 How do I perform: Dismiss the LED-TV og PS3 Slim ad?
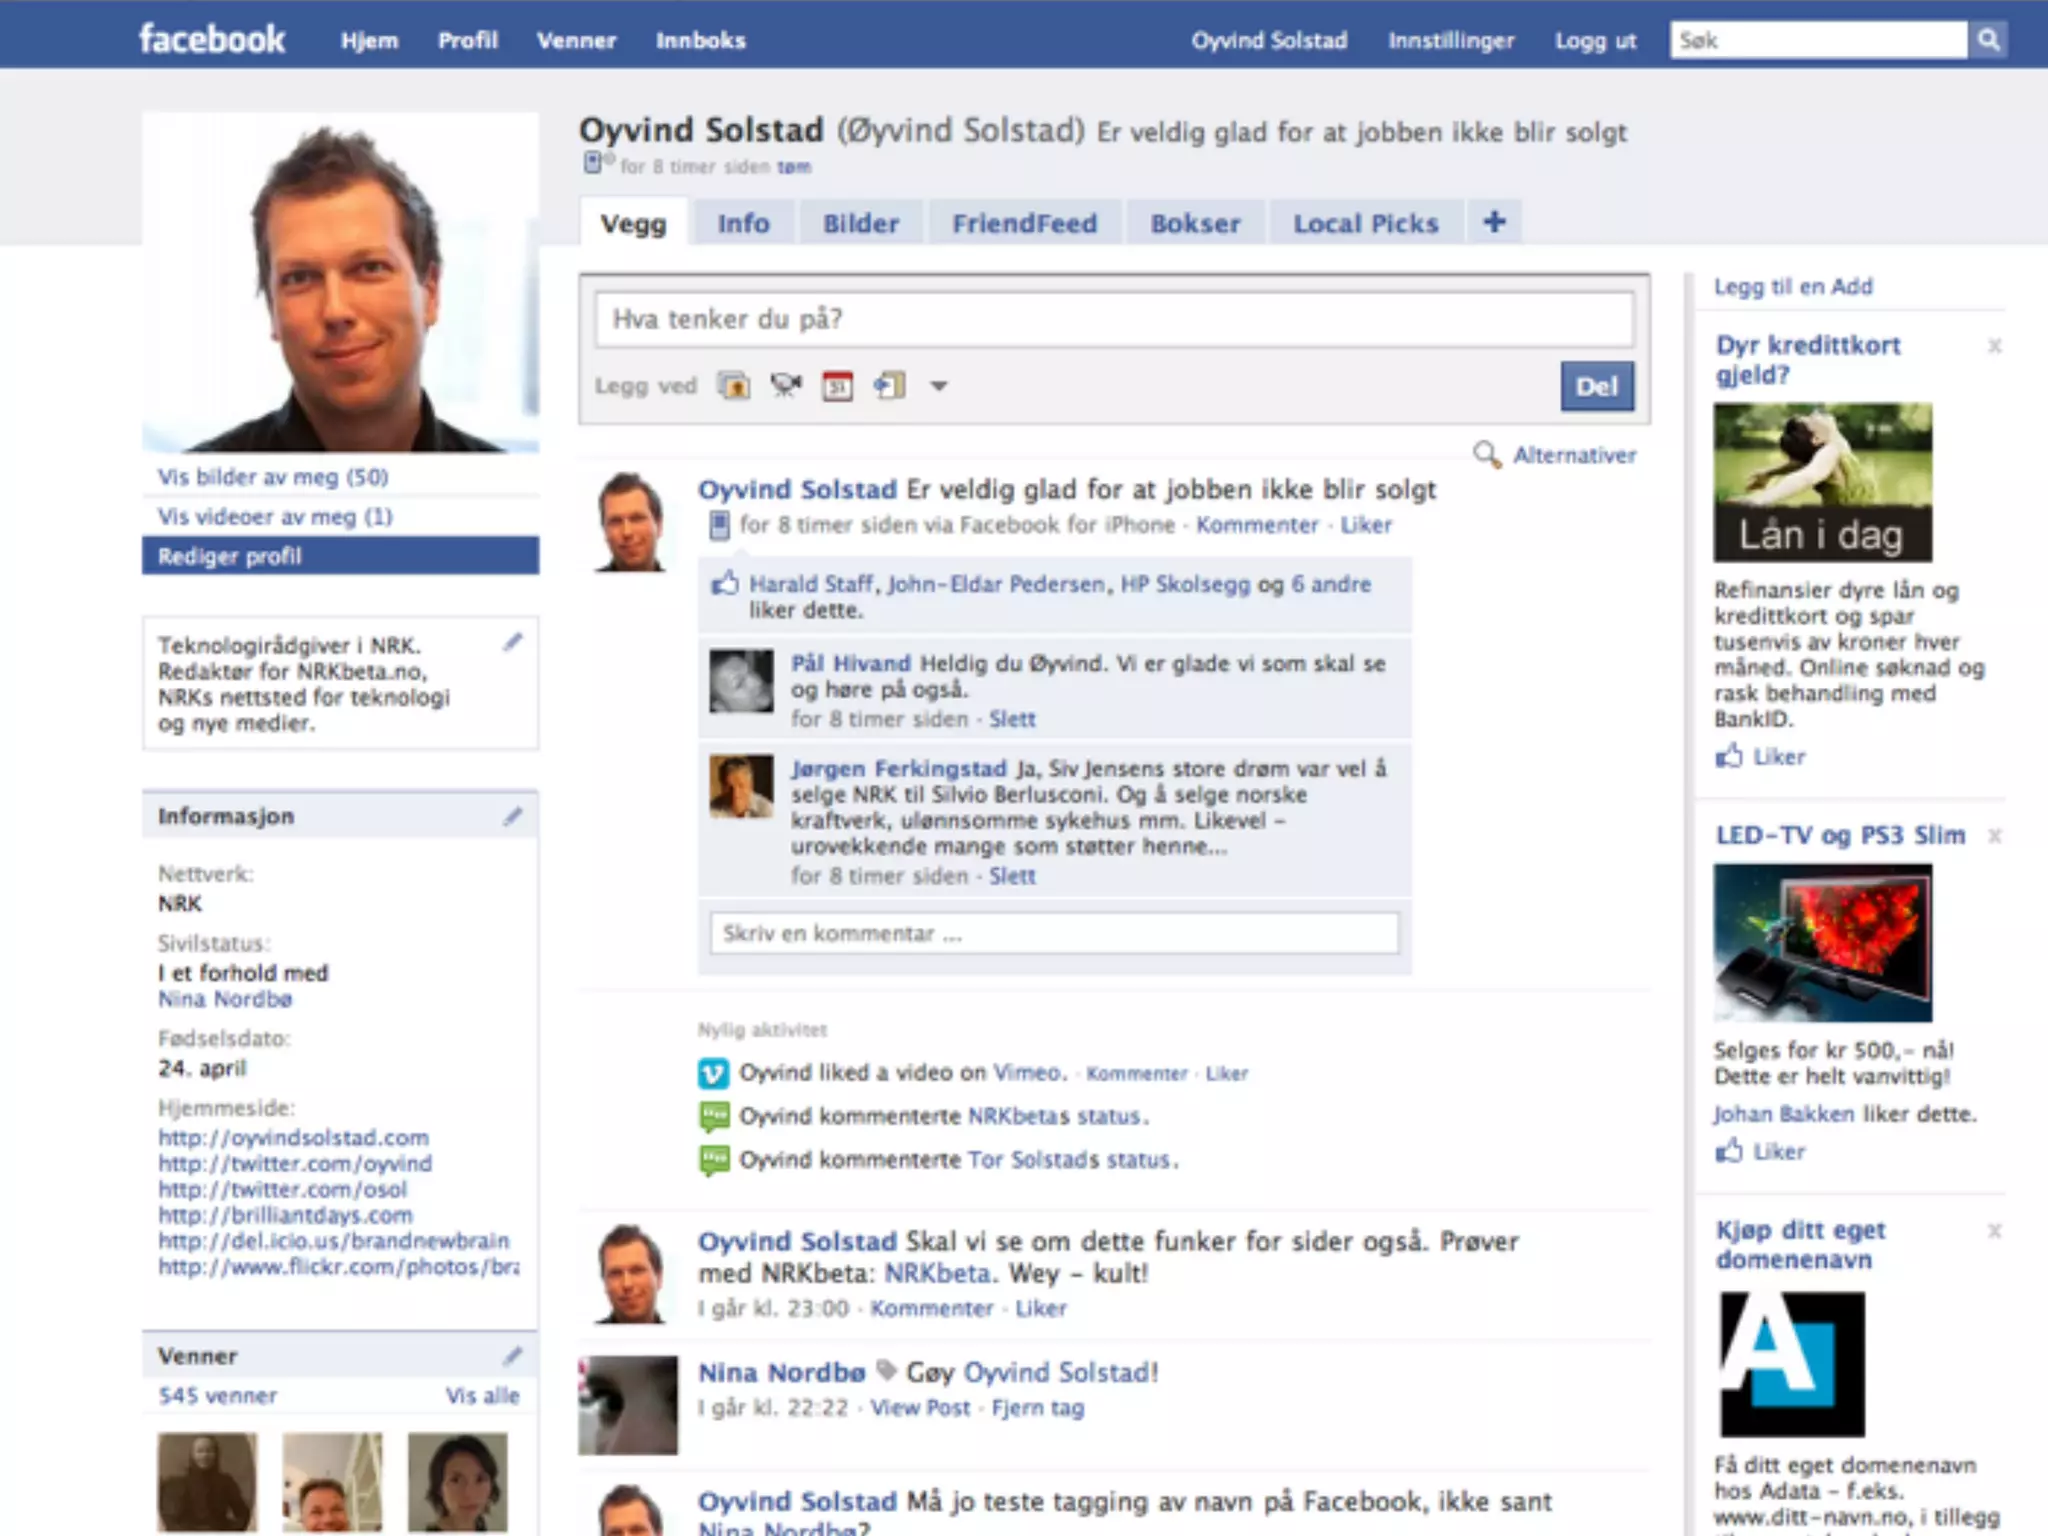pyautogui.click(x=1994, y=836)
